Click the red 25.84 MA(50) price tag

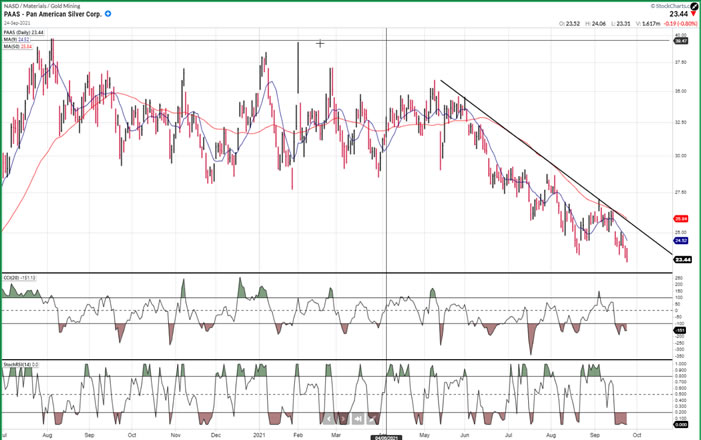point(681,218)
